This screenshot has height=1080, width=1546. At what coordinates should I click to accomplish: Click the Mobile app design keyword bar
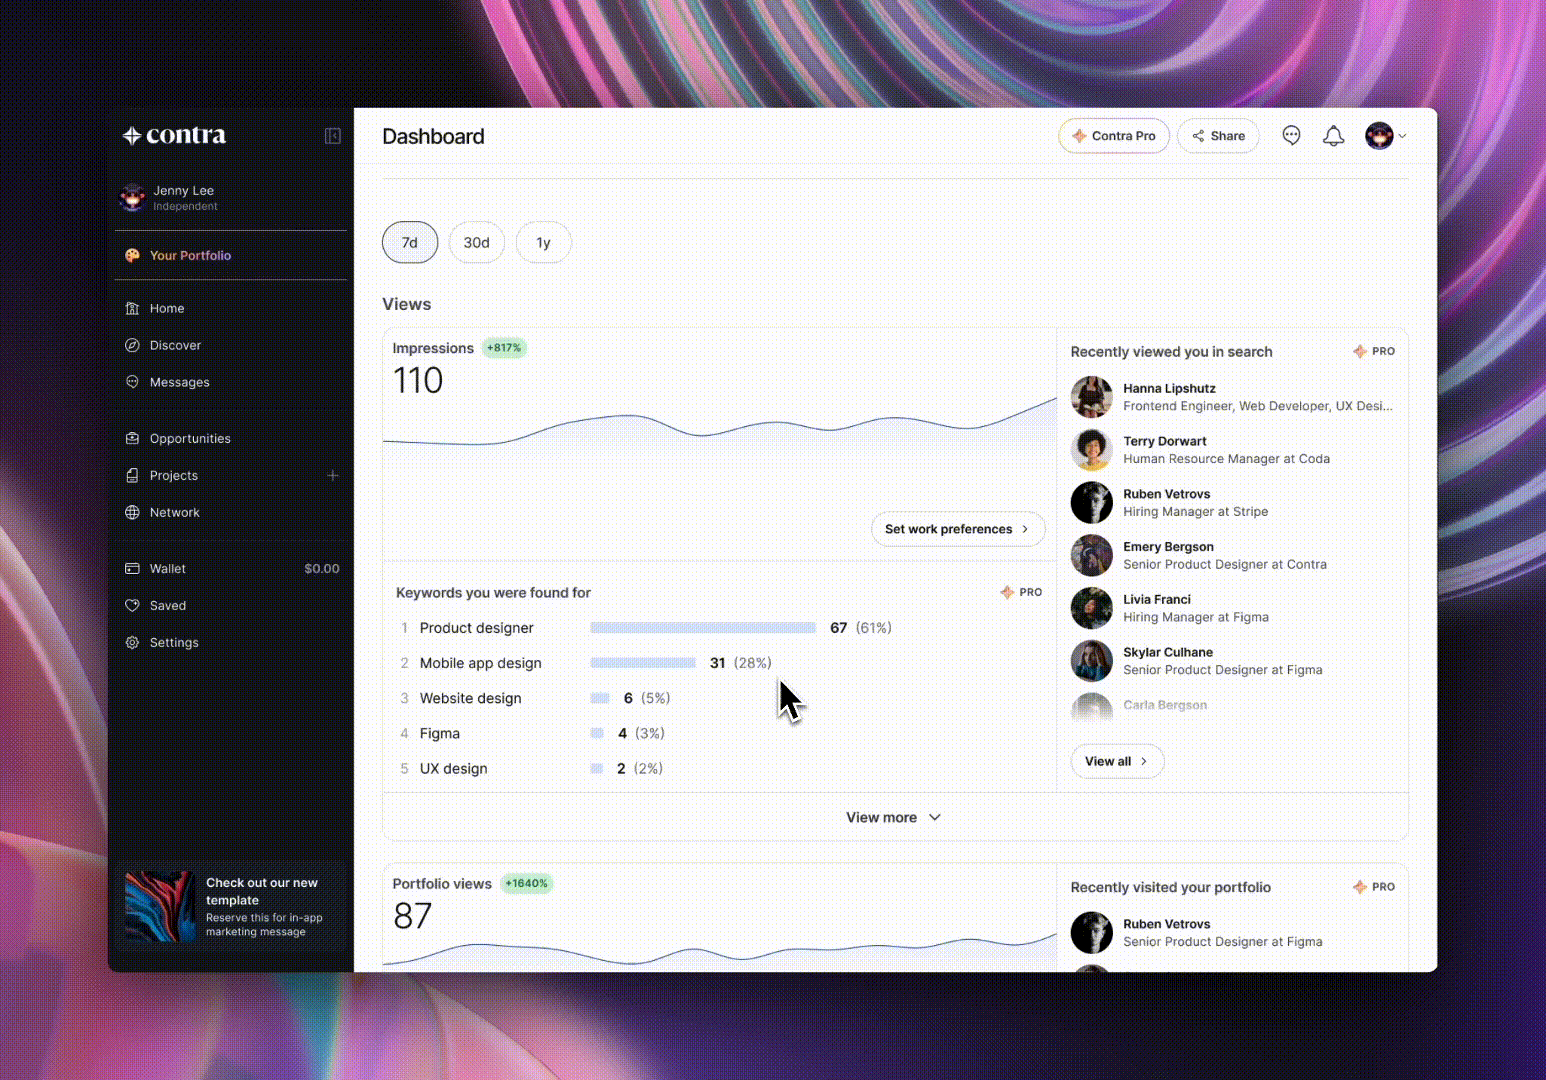(643, 663)
